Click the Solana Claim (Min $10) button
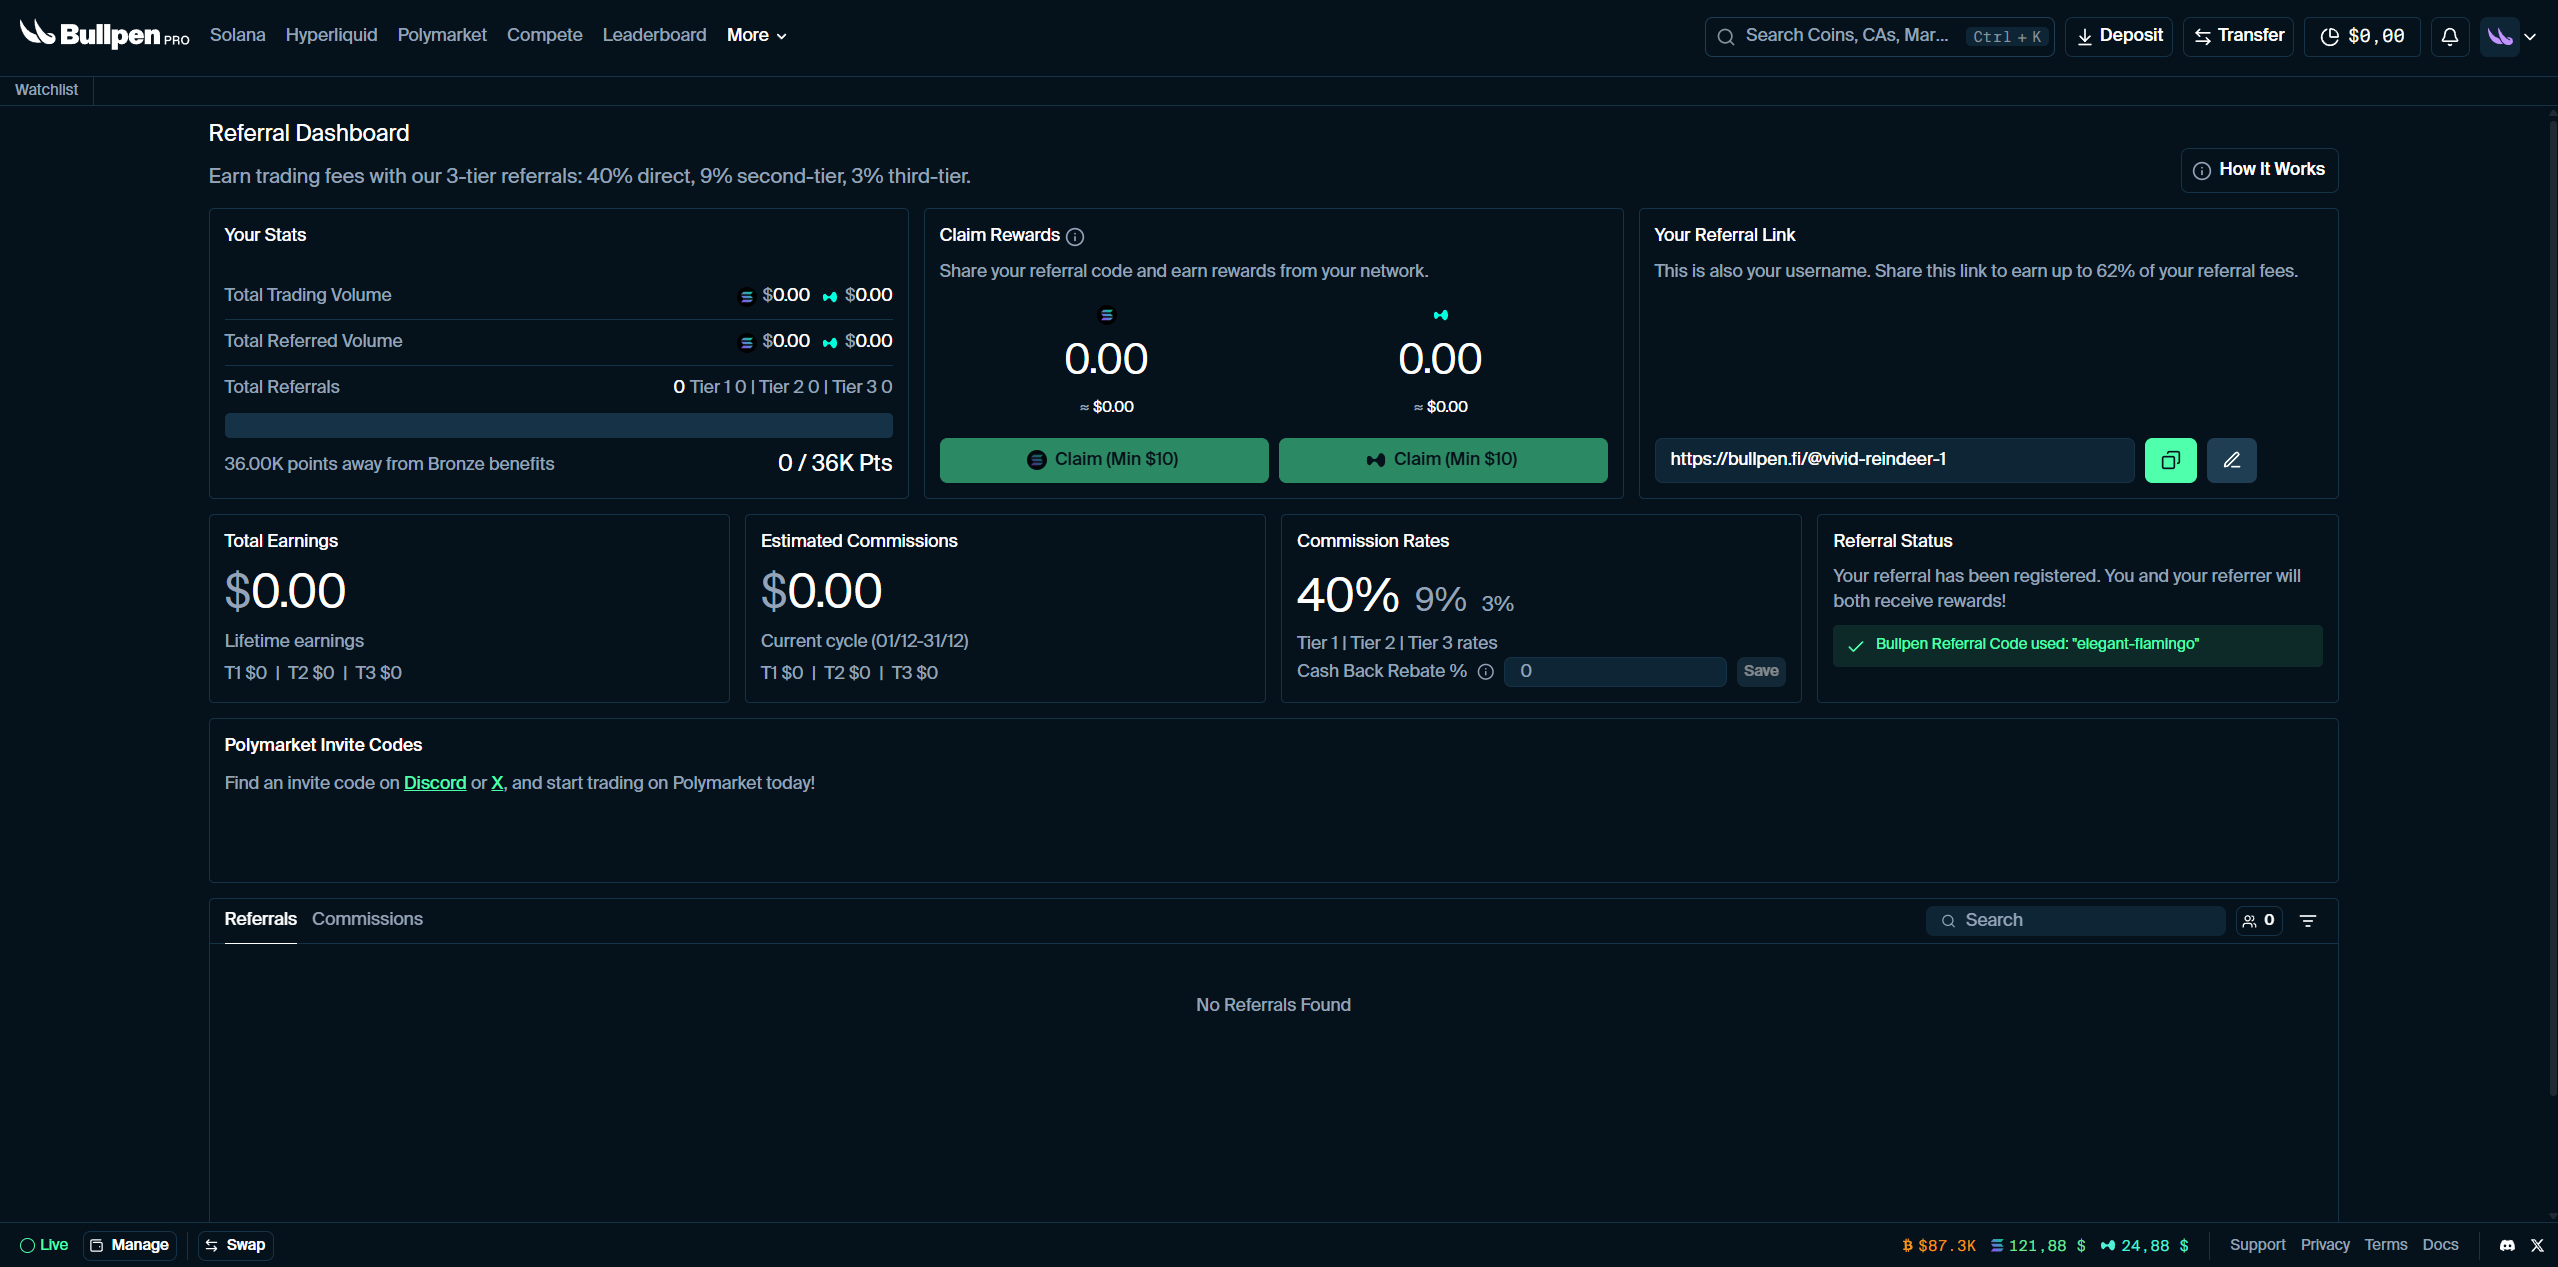Image resolution: width=2558 pixels, height=1267 pixels. pos(1103,460)
